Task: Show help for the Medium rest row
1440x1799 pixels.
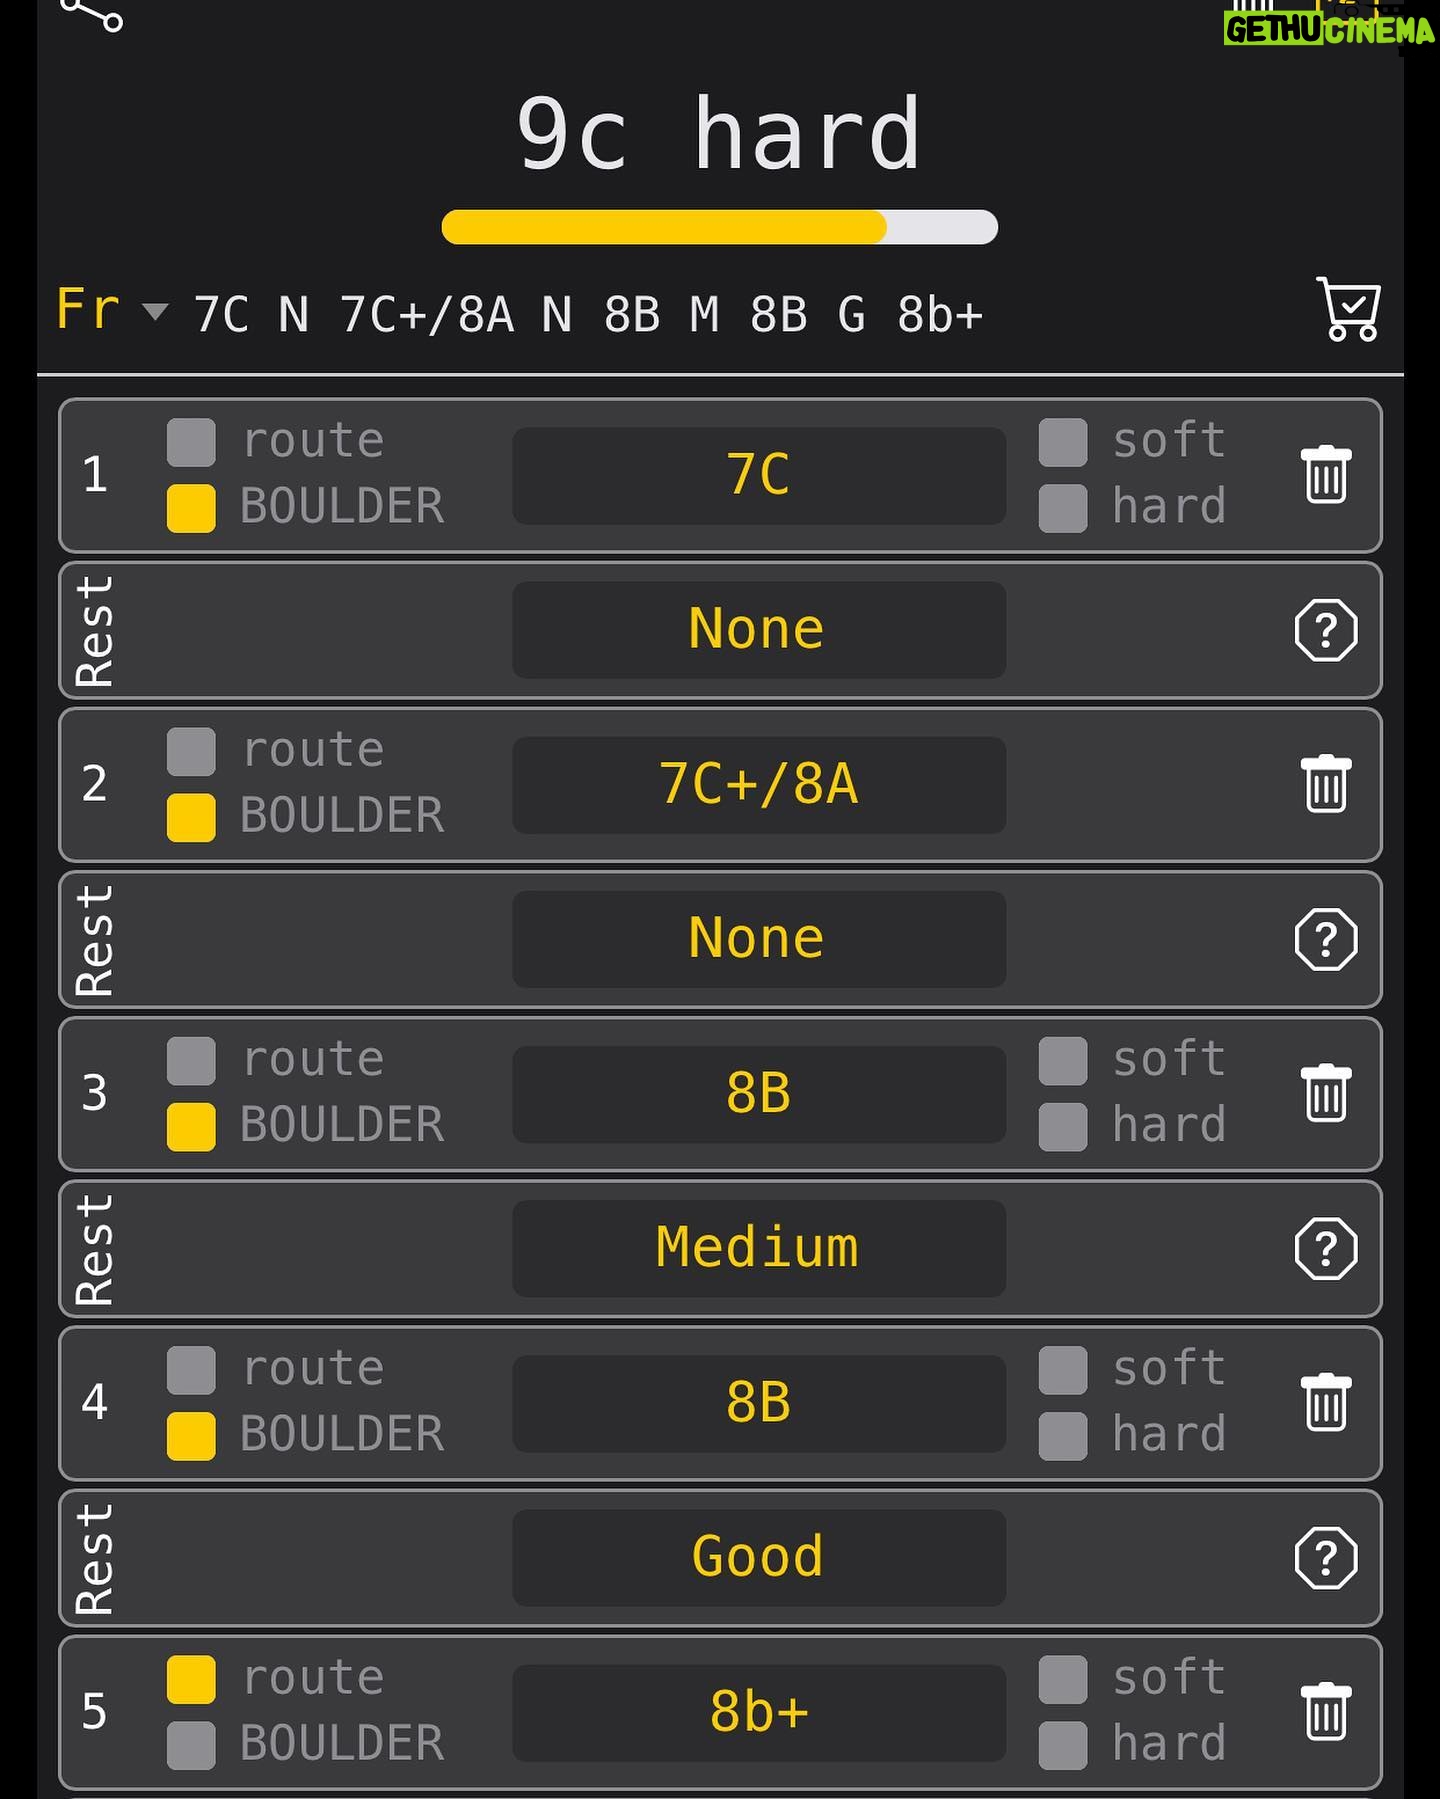Action: 1326,1248
